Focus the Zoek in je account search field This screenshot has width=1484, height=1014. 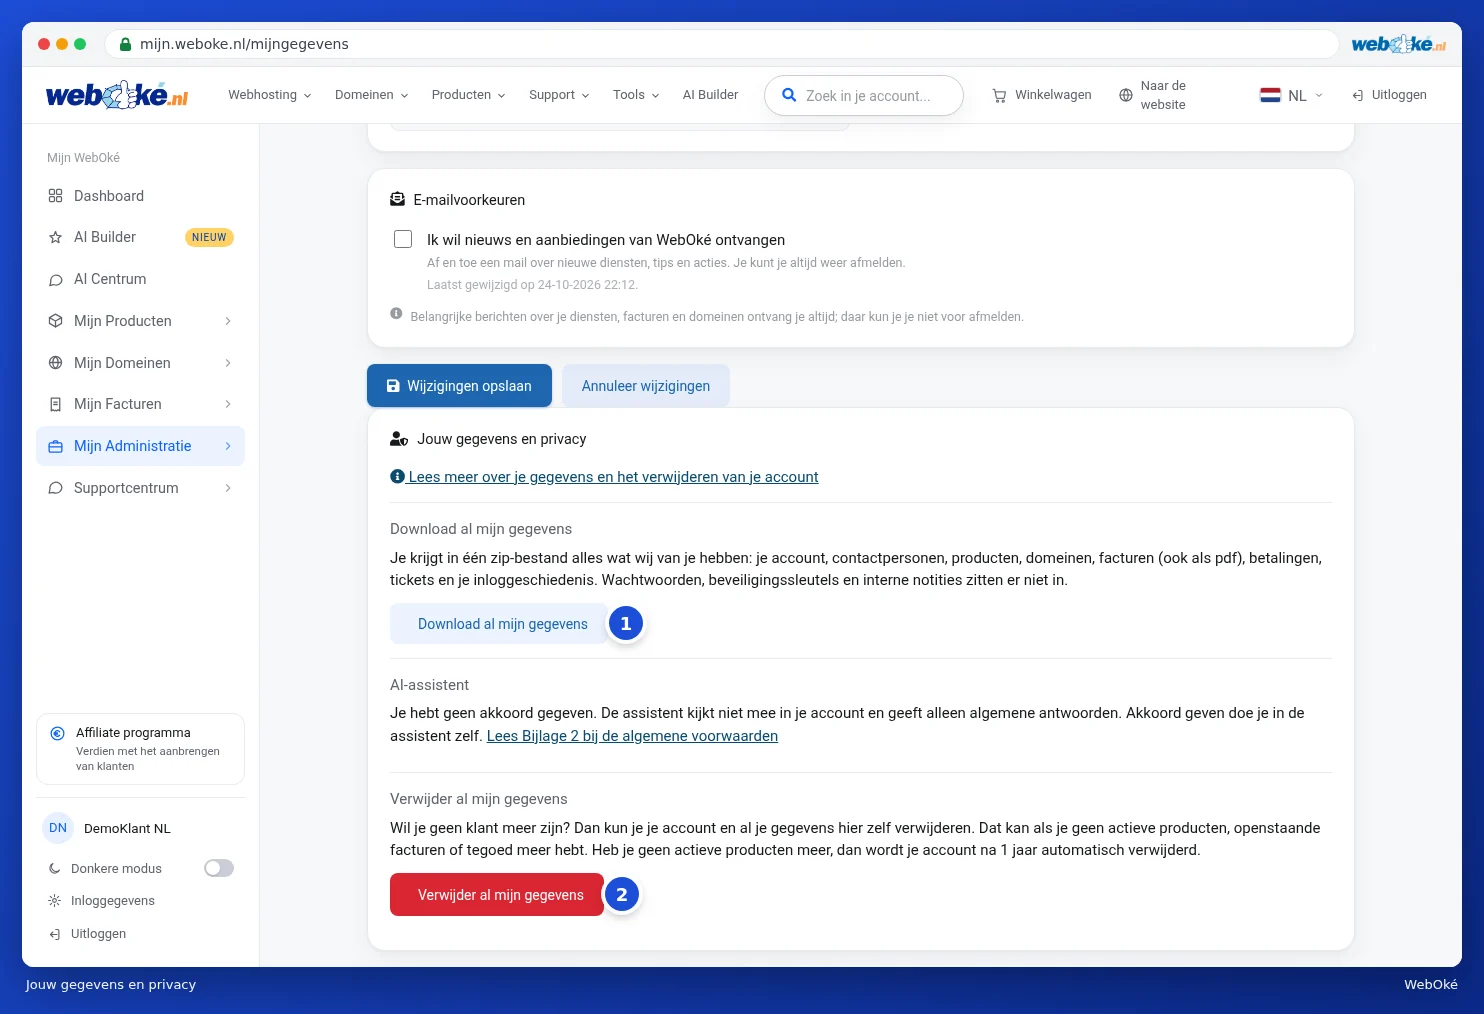tap(864, 95)
